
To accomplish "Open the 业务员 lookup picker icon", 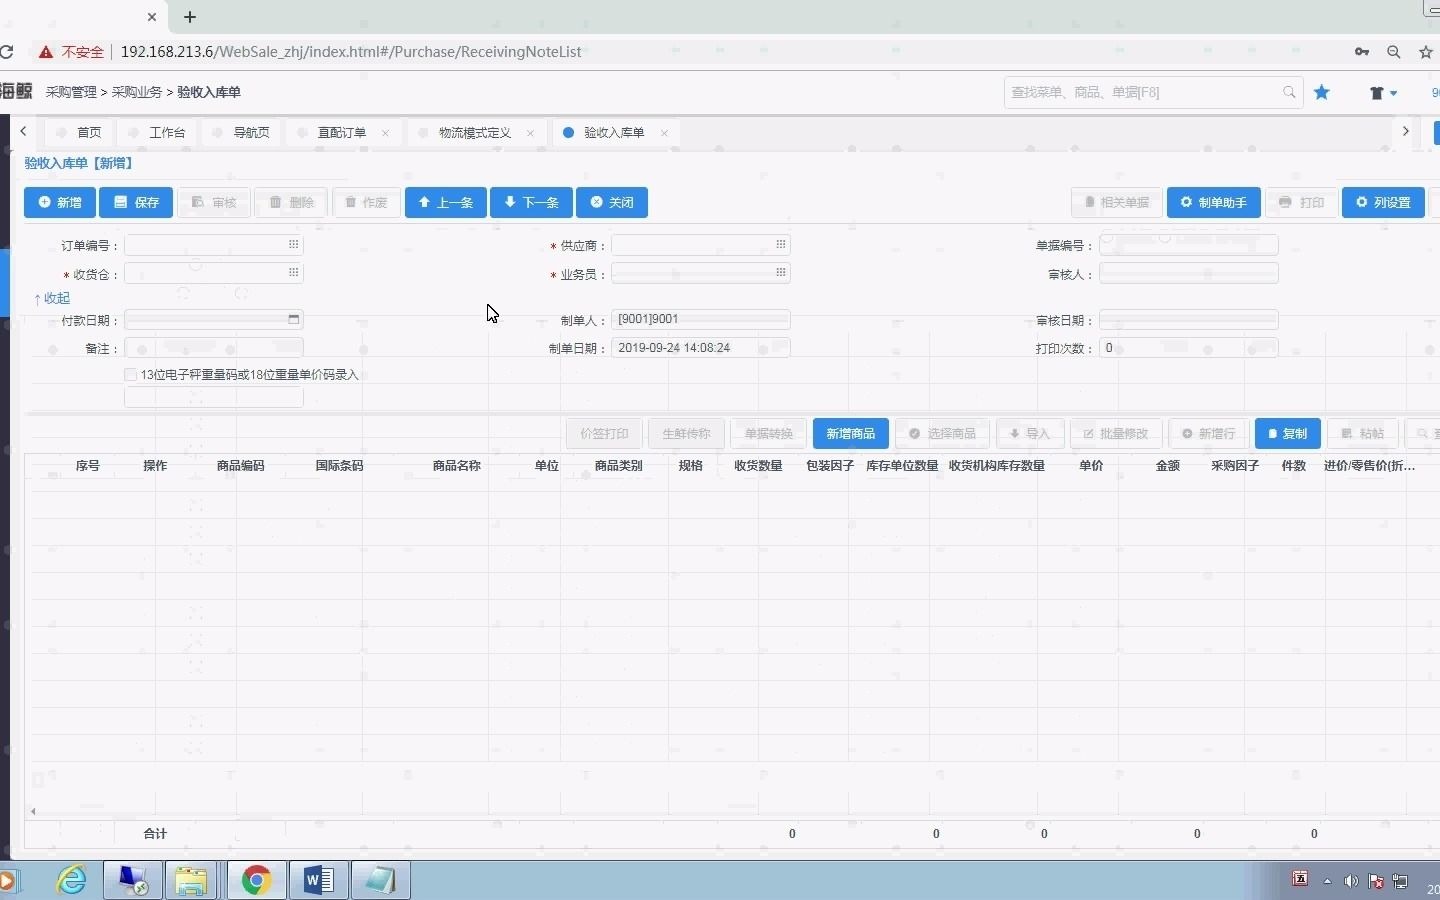I will pos(781,272).
